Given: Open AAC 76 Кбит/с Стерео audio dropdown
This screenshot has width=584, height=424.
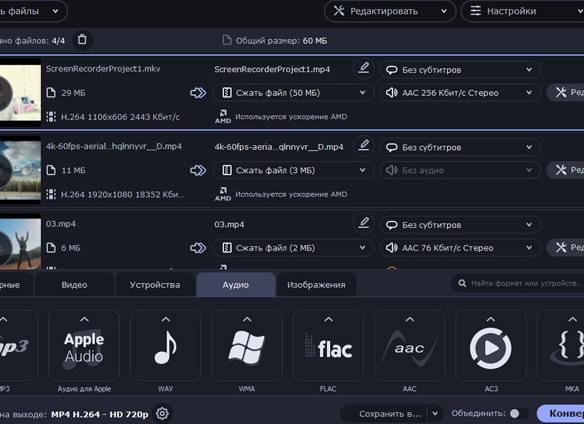Looking at the screenshot, I should [460, 248].
